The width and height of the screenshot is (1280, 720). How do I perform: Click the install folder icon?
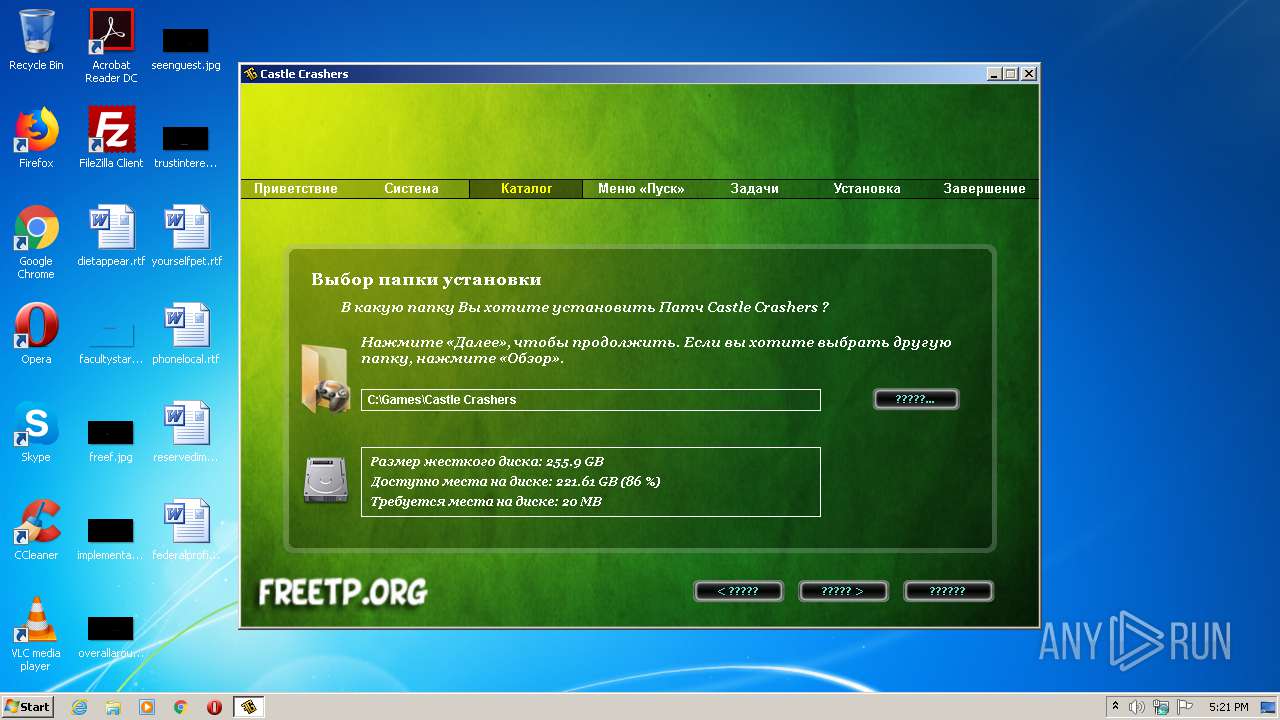(325, 379)
